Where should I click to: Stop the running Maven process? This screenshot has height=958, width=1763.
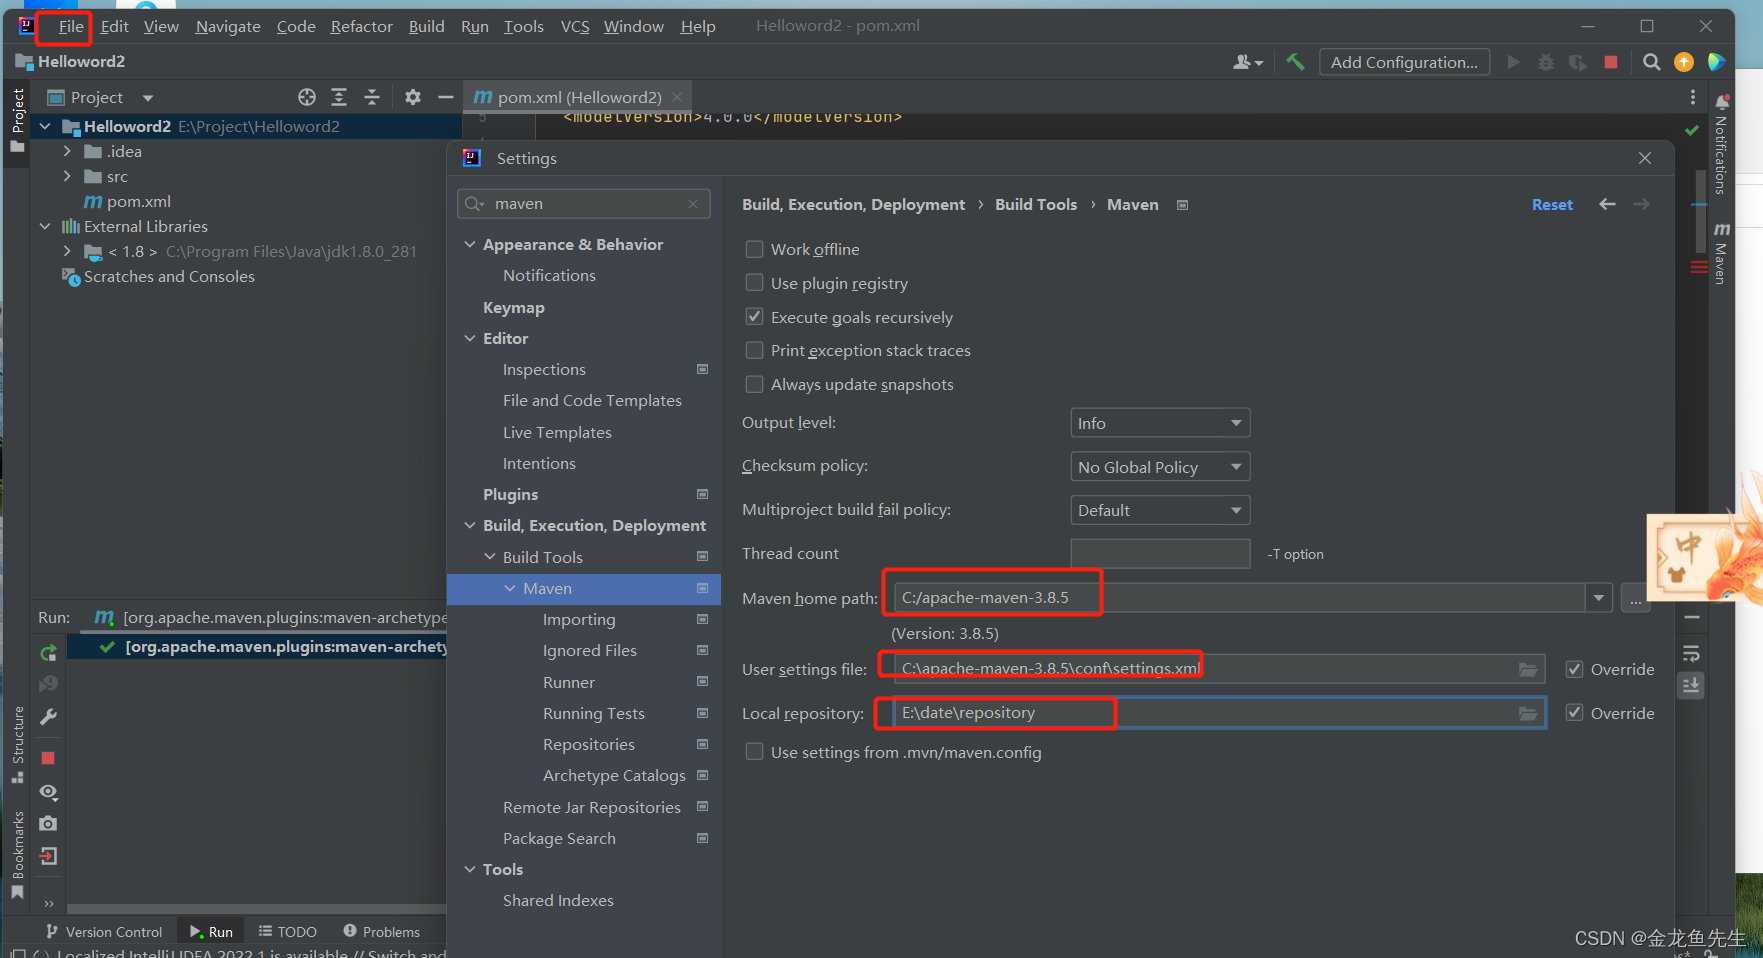47,758
